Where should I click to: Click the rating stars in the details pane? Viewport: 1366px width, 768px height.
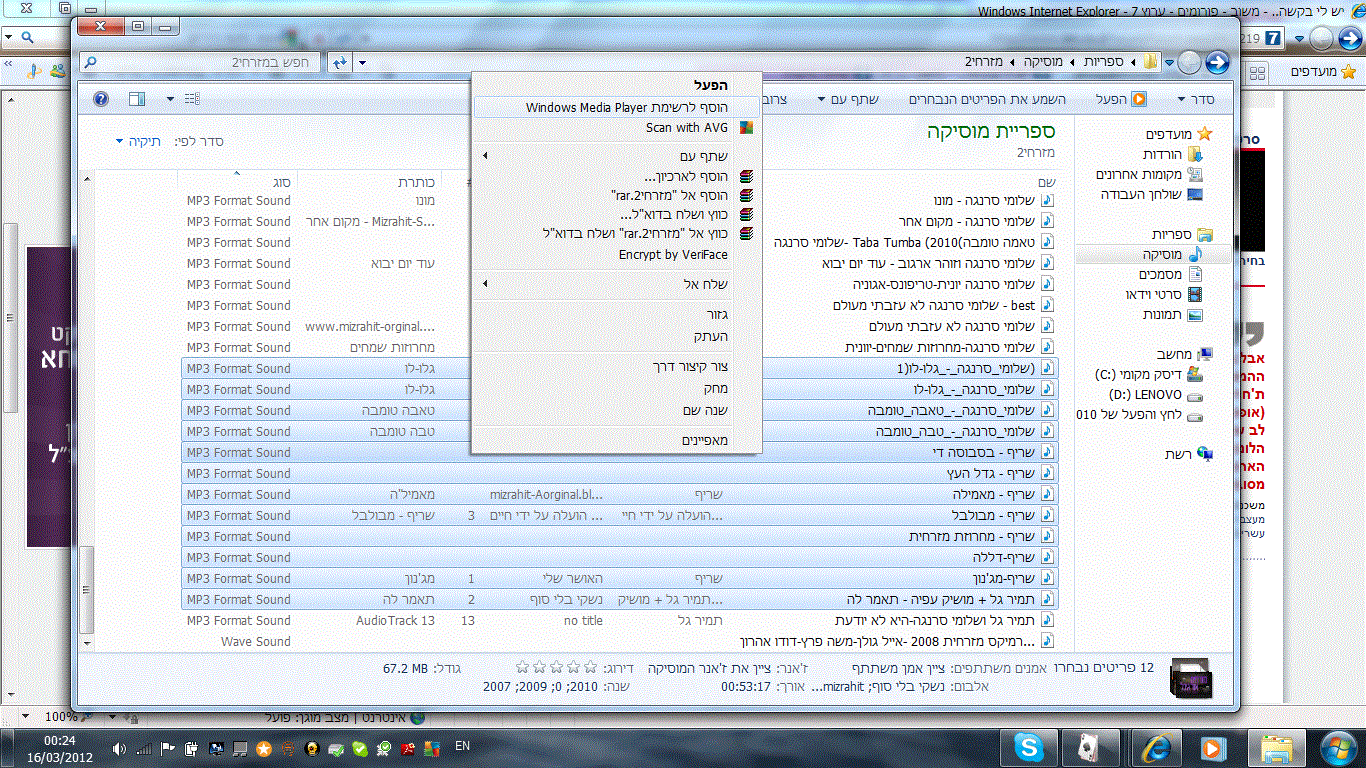[x=549, y=667]
